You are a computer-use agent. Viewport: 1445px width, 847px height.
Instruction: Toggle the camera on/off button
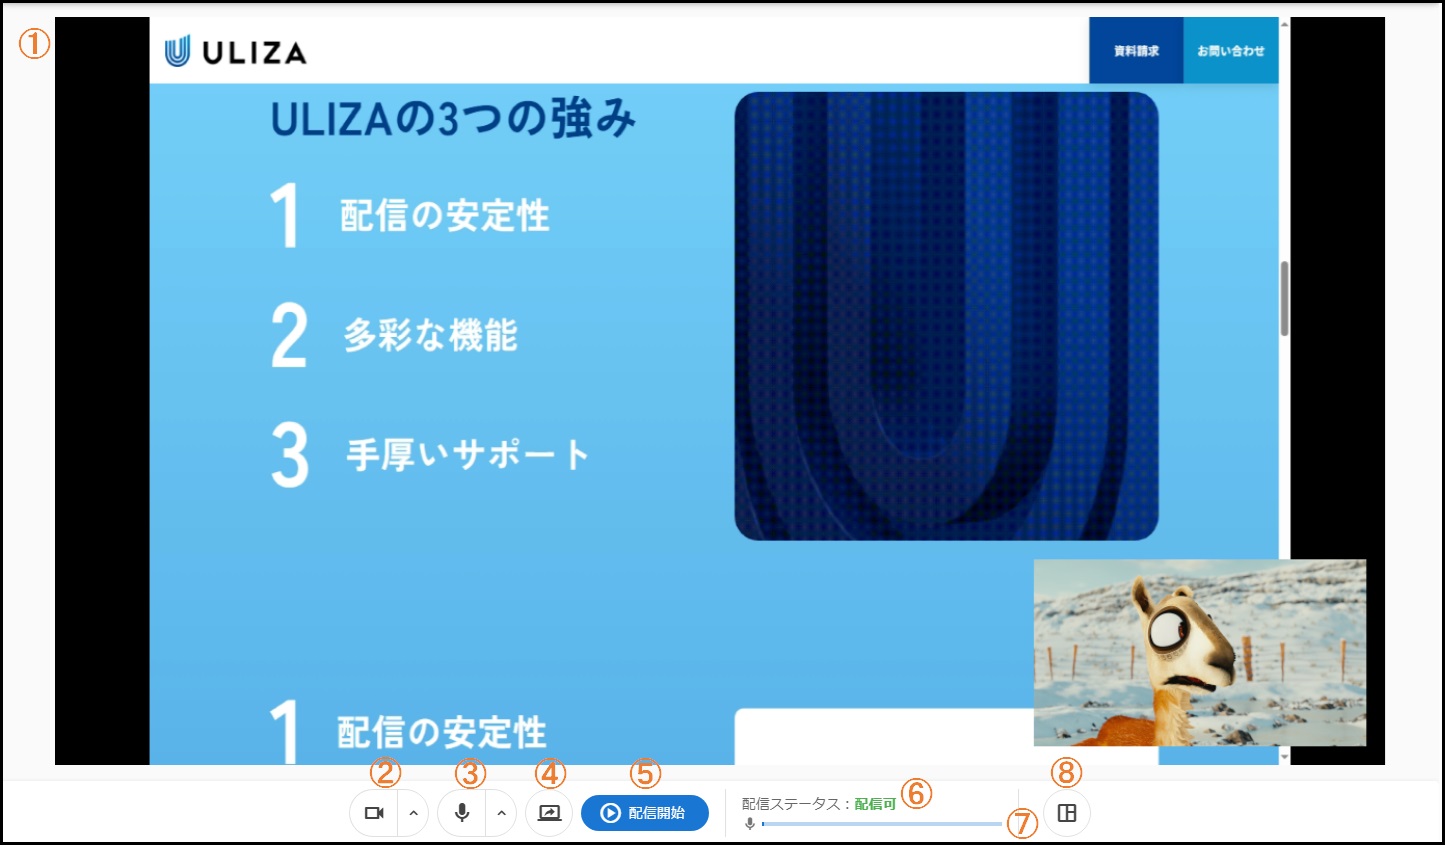[x=374, y=813]
